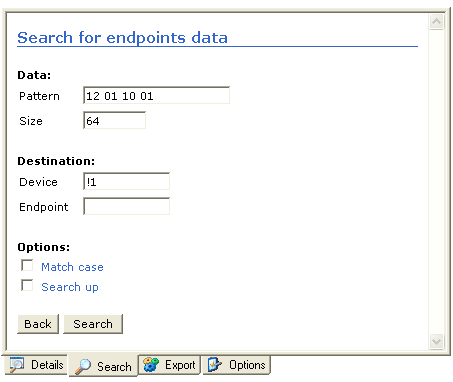Click the empty Endpoint input field
The image size is (453, 382).
126,206
